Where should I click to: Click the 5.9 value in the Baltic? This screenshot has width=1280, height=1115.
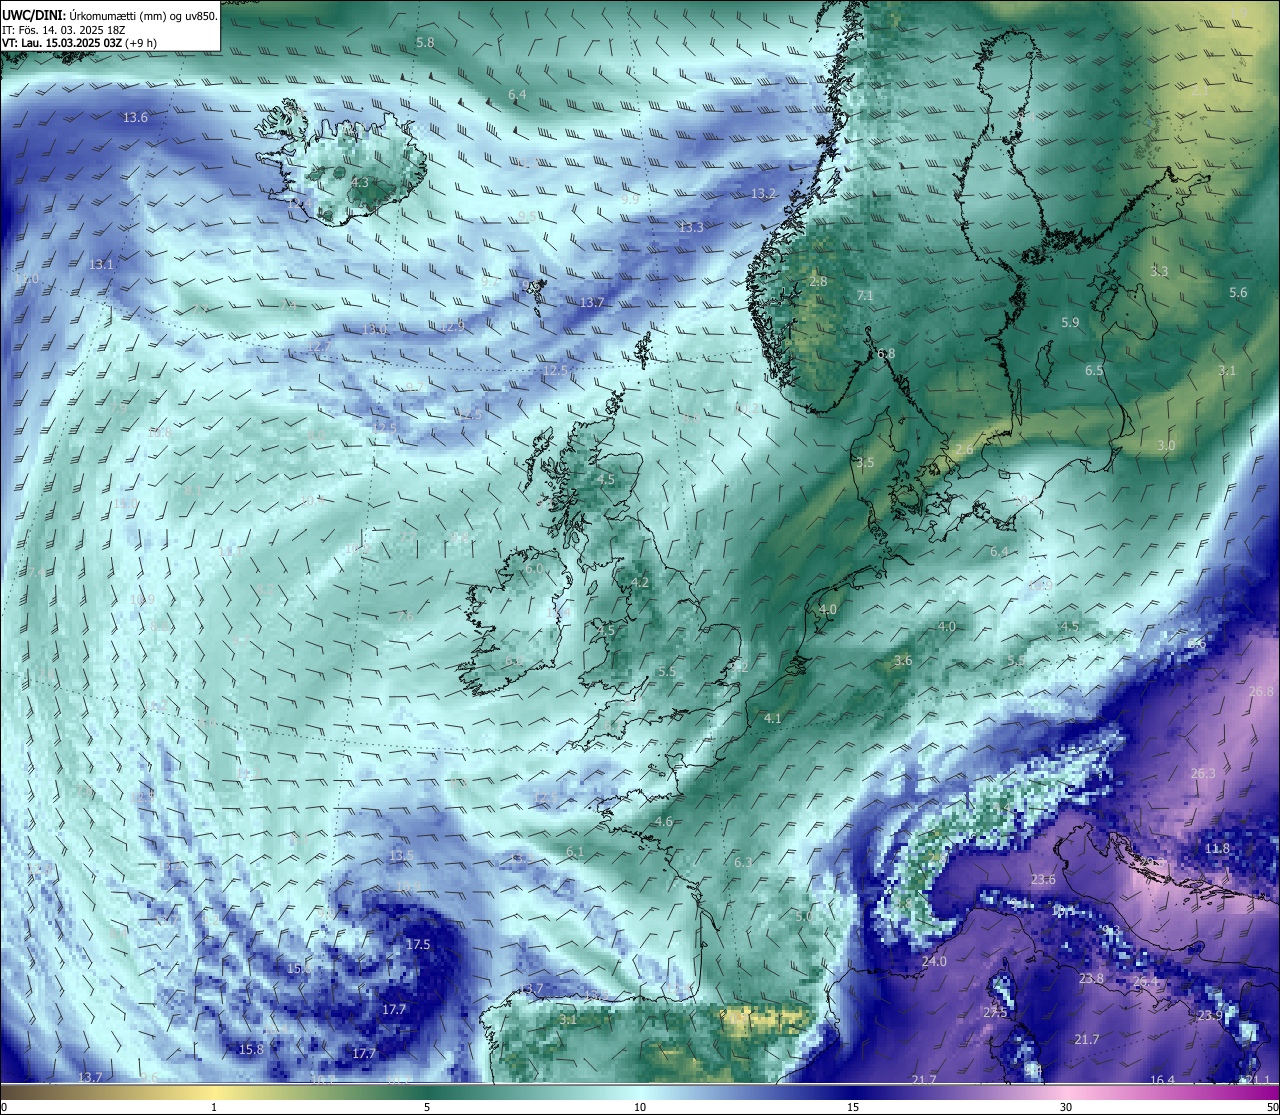click(1070, 323)
